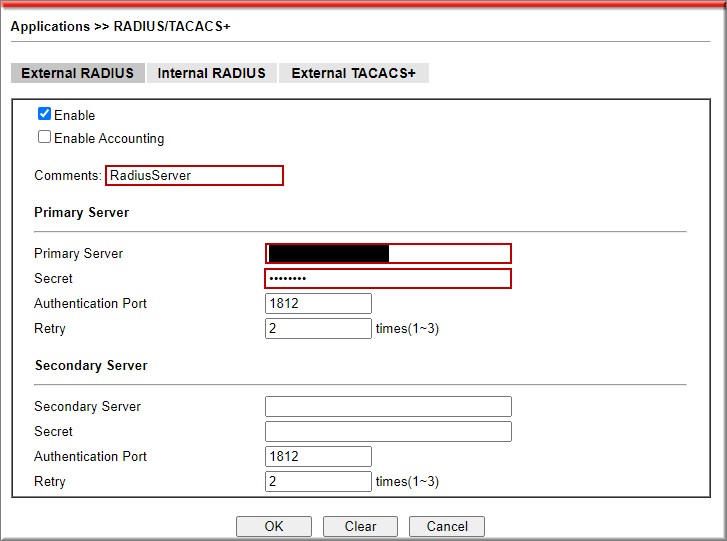Hit the Cancel button
This screenshot has height=541, width=727.
447,526
